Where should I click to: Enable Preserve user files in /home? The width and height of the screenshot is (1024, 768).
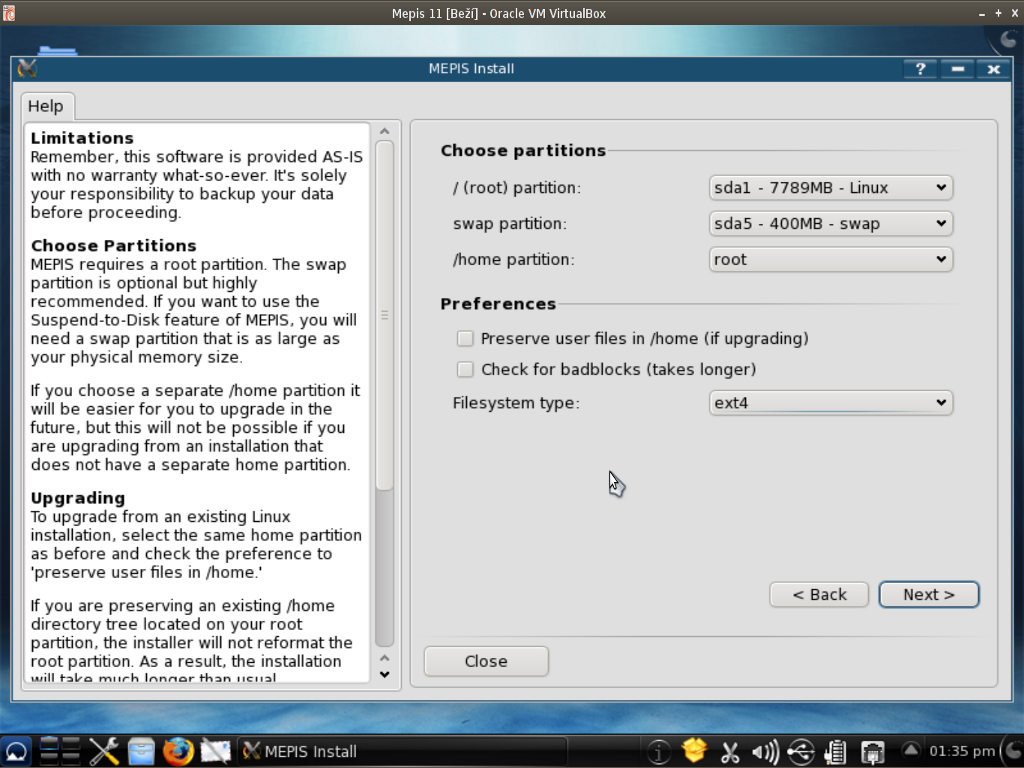coord(465,338)
